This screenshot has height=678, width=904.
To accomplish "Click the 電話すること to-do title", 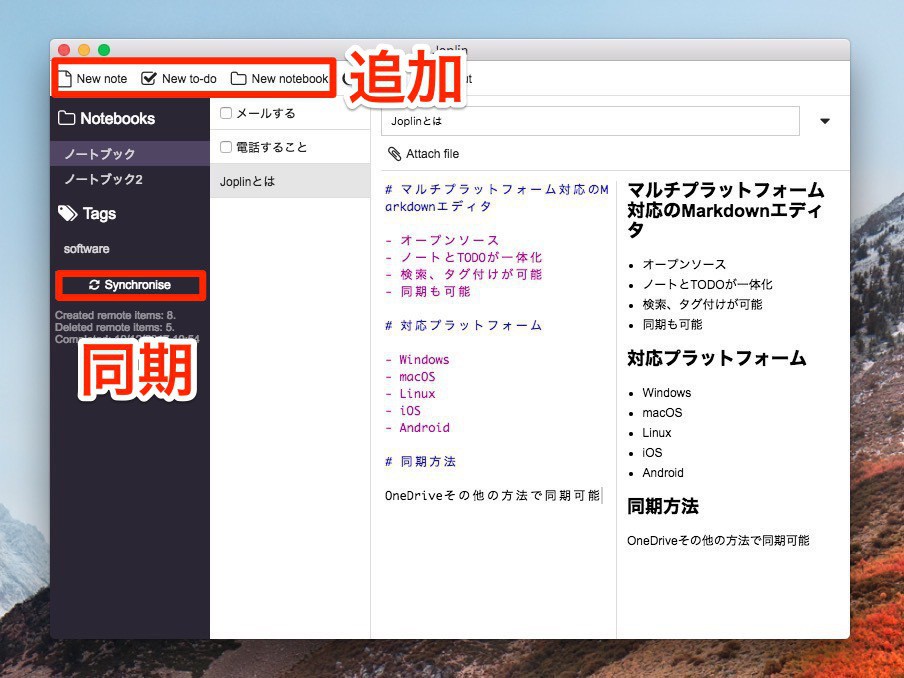I will click(x=271, y=147).
